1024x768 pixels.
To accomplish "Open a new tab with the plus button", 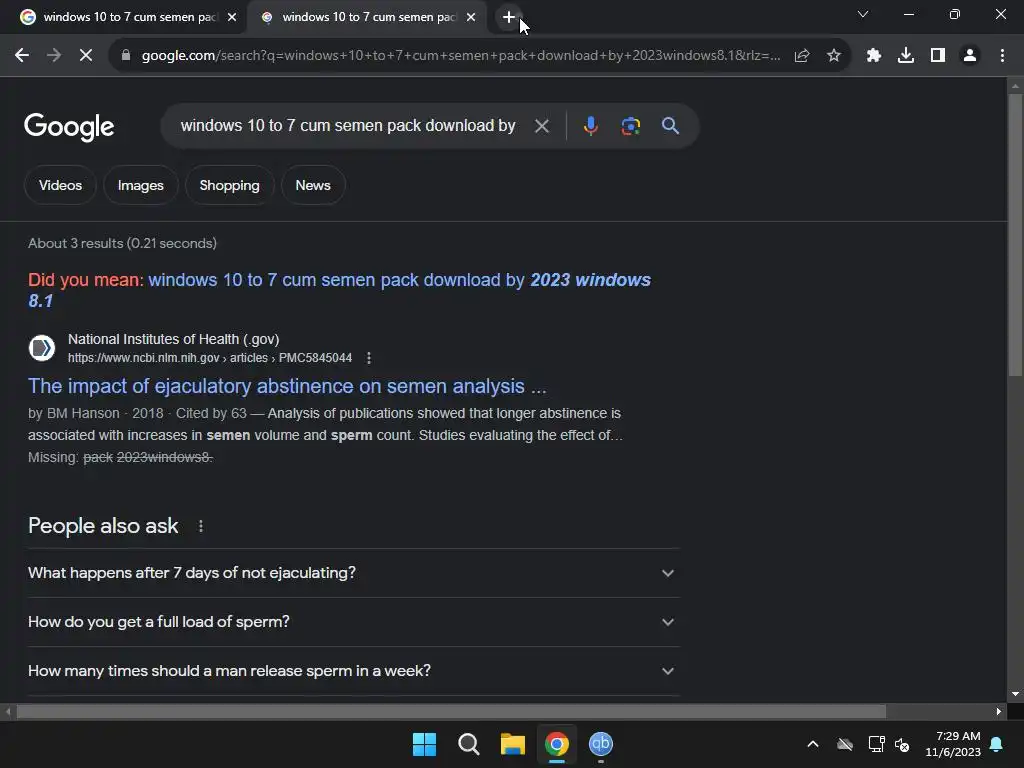I will tap(509, 17).
